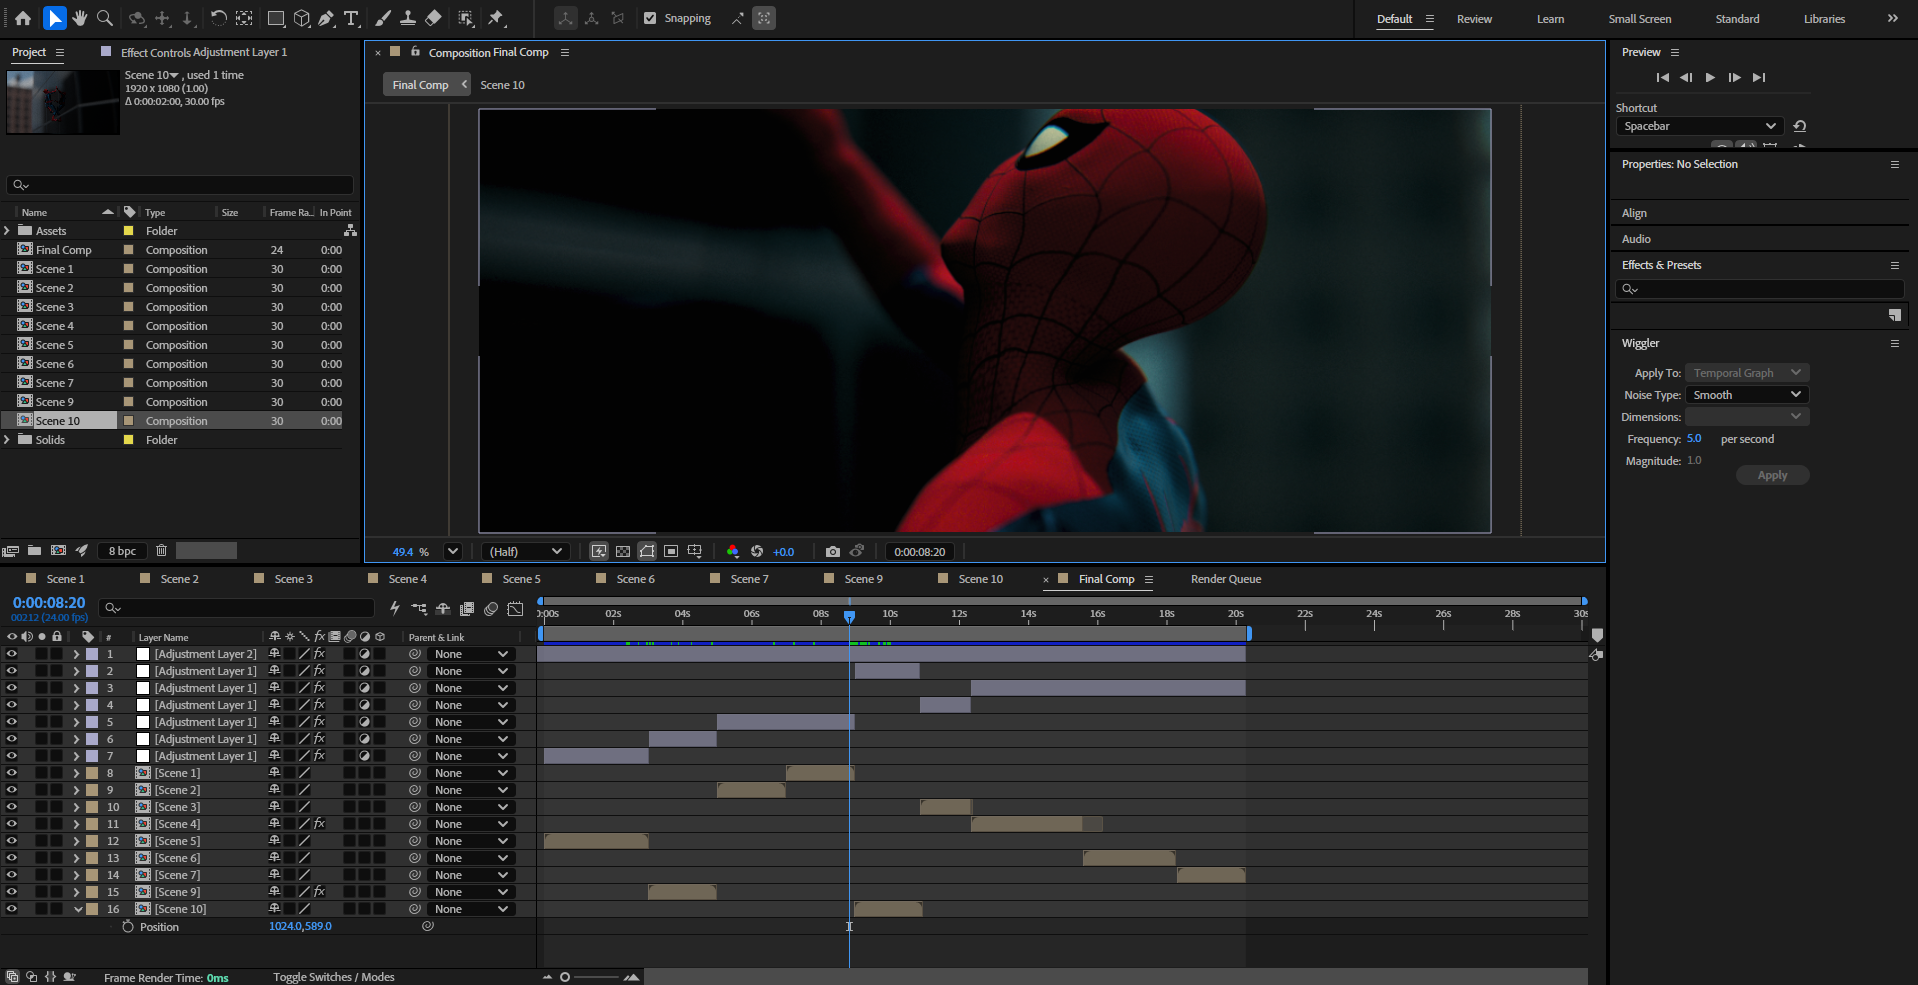Open the channel and color management icon

(733, 551)
